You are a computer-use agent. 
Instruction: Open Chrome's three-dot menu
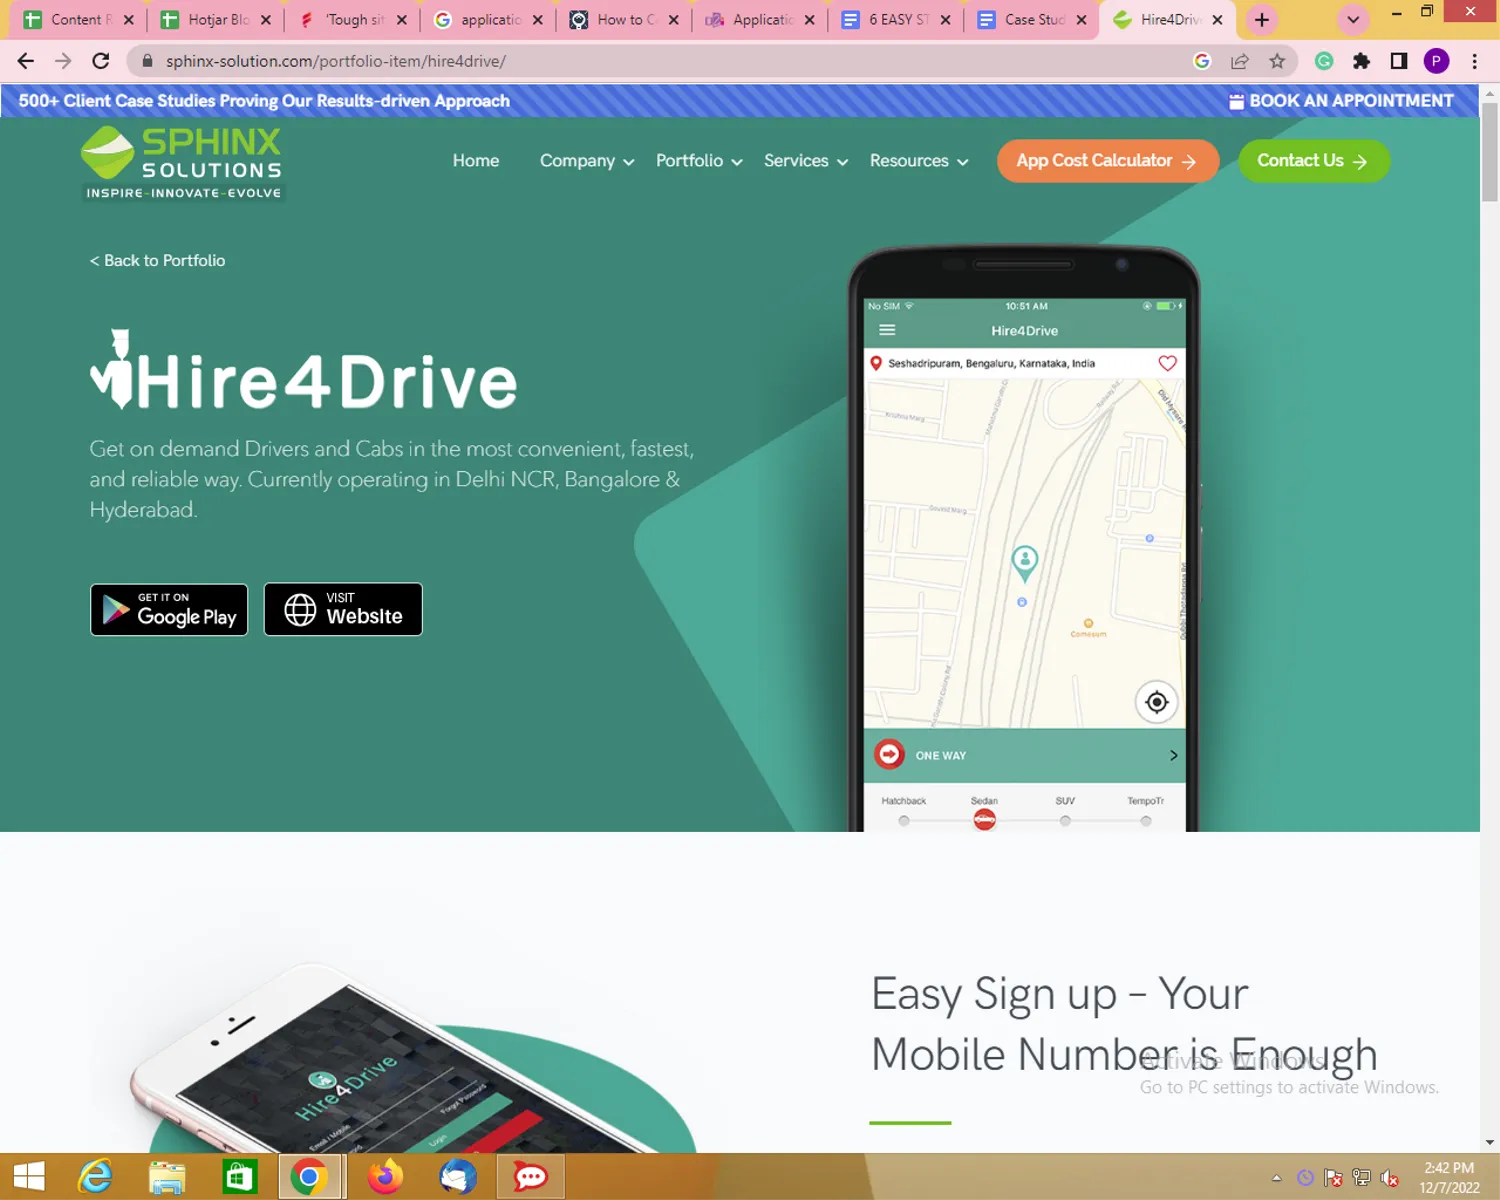(1475, 61)
